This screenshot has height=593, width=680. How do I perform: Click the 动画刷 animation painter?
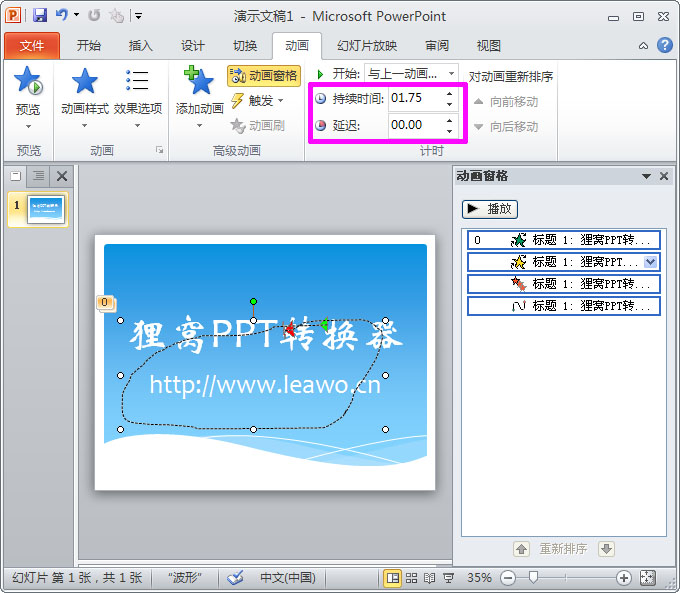point(258,126)
